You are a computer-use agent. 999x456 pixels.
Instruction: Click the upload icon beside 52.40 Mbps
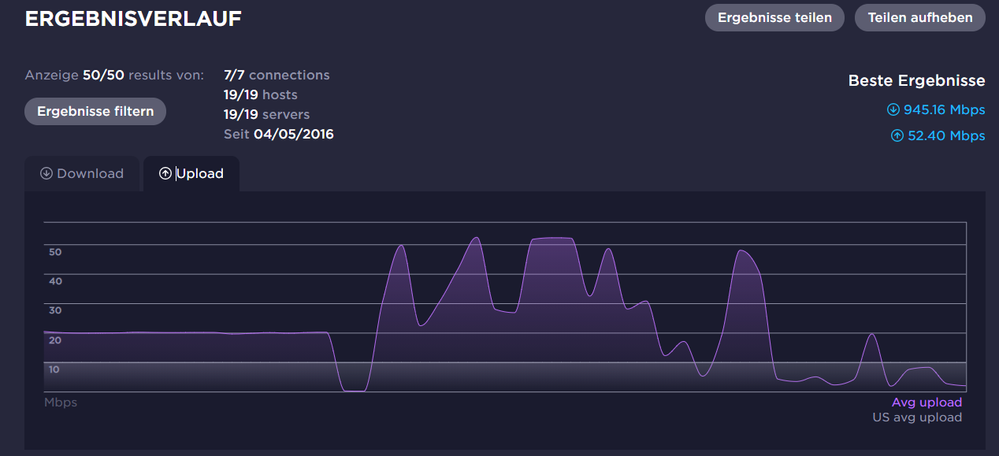(897, 136)
